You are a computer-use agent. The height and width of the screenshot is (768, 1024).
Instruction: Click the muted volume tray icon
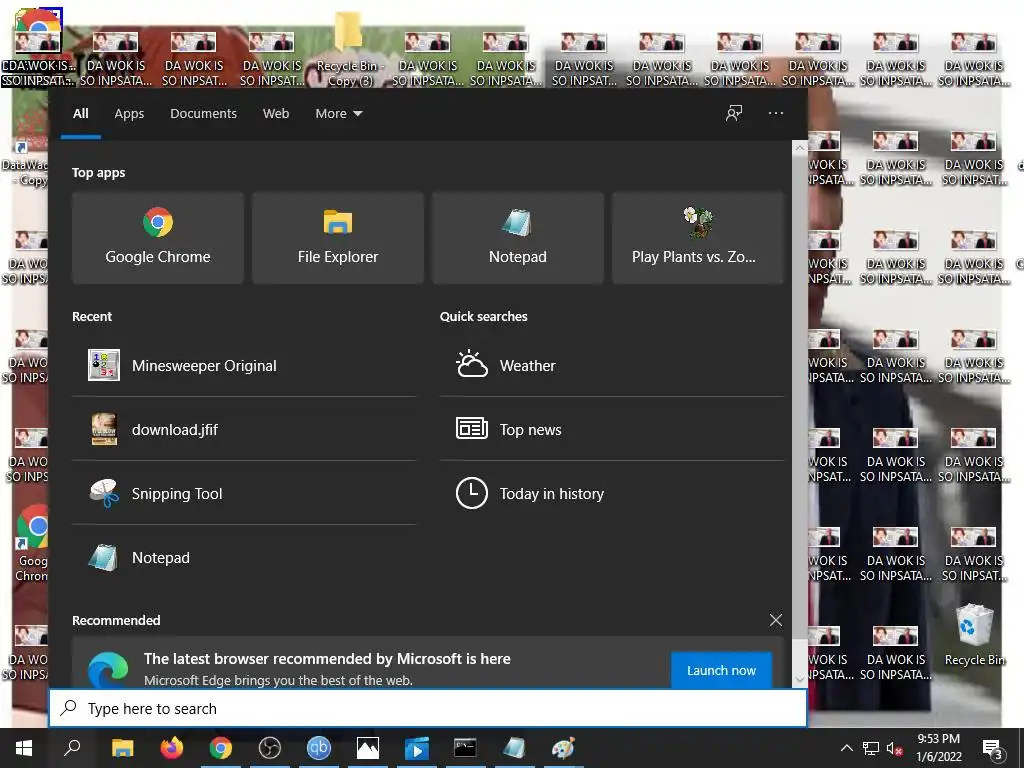894,748
